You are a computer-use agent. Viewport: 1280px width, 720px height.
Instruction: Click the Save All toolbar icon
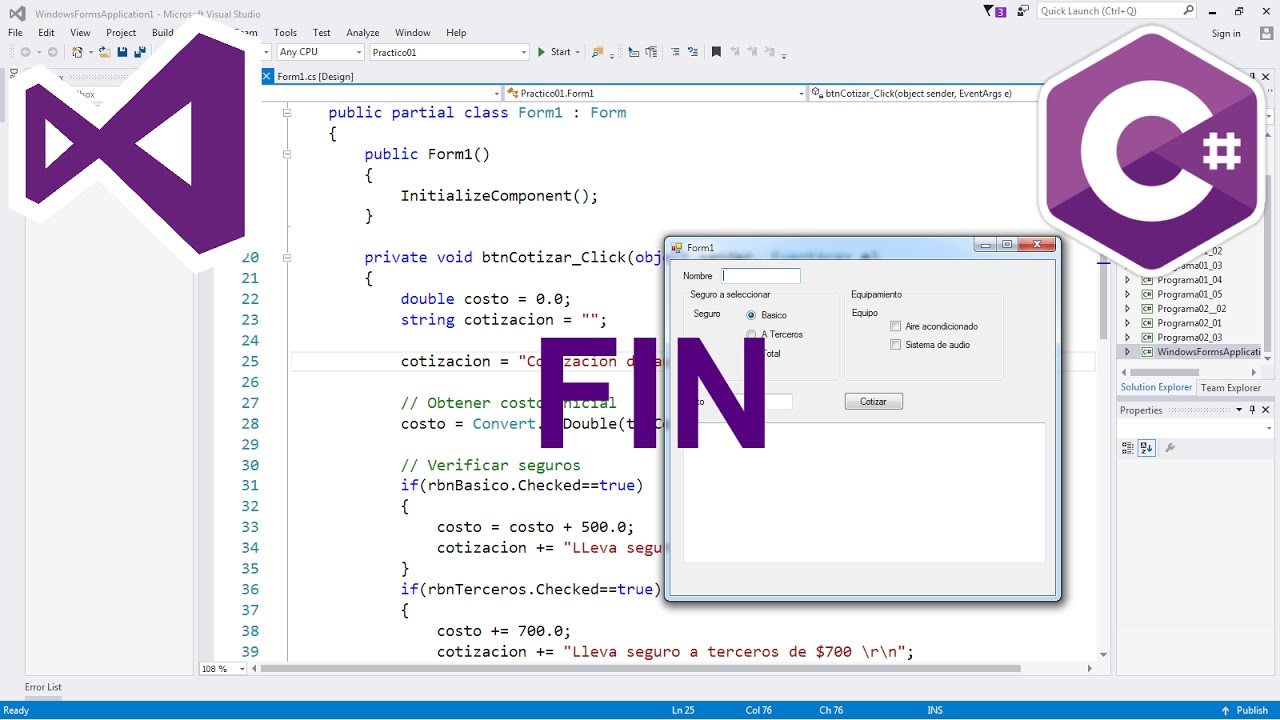tap(140, 52)
